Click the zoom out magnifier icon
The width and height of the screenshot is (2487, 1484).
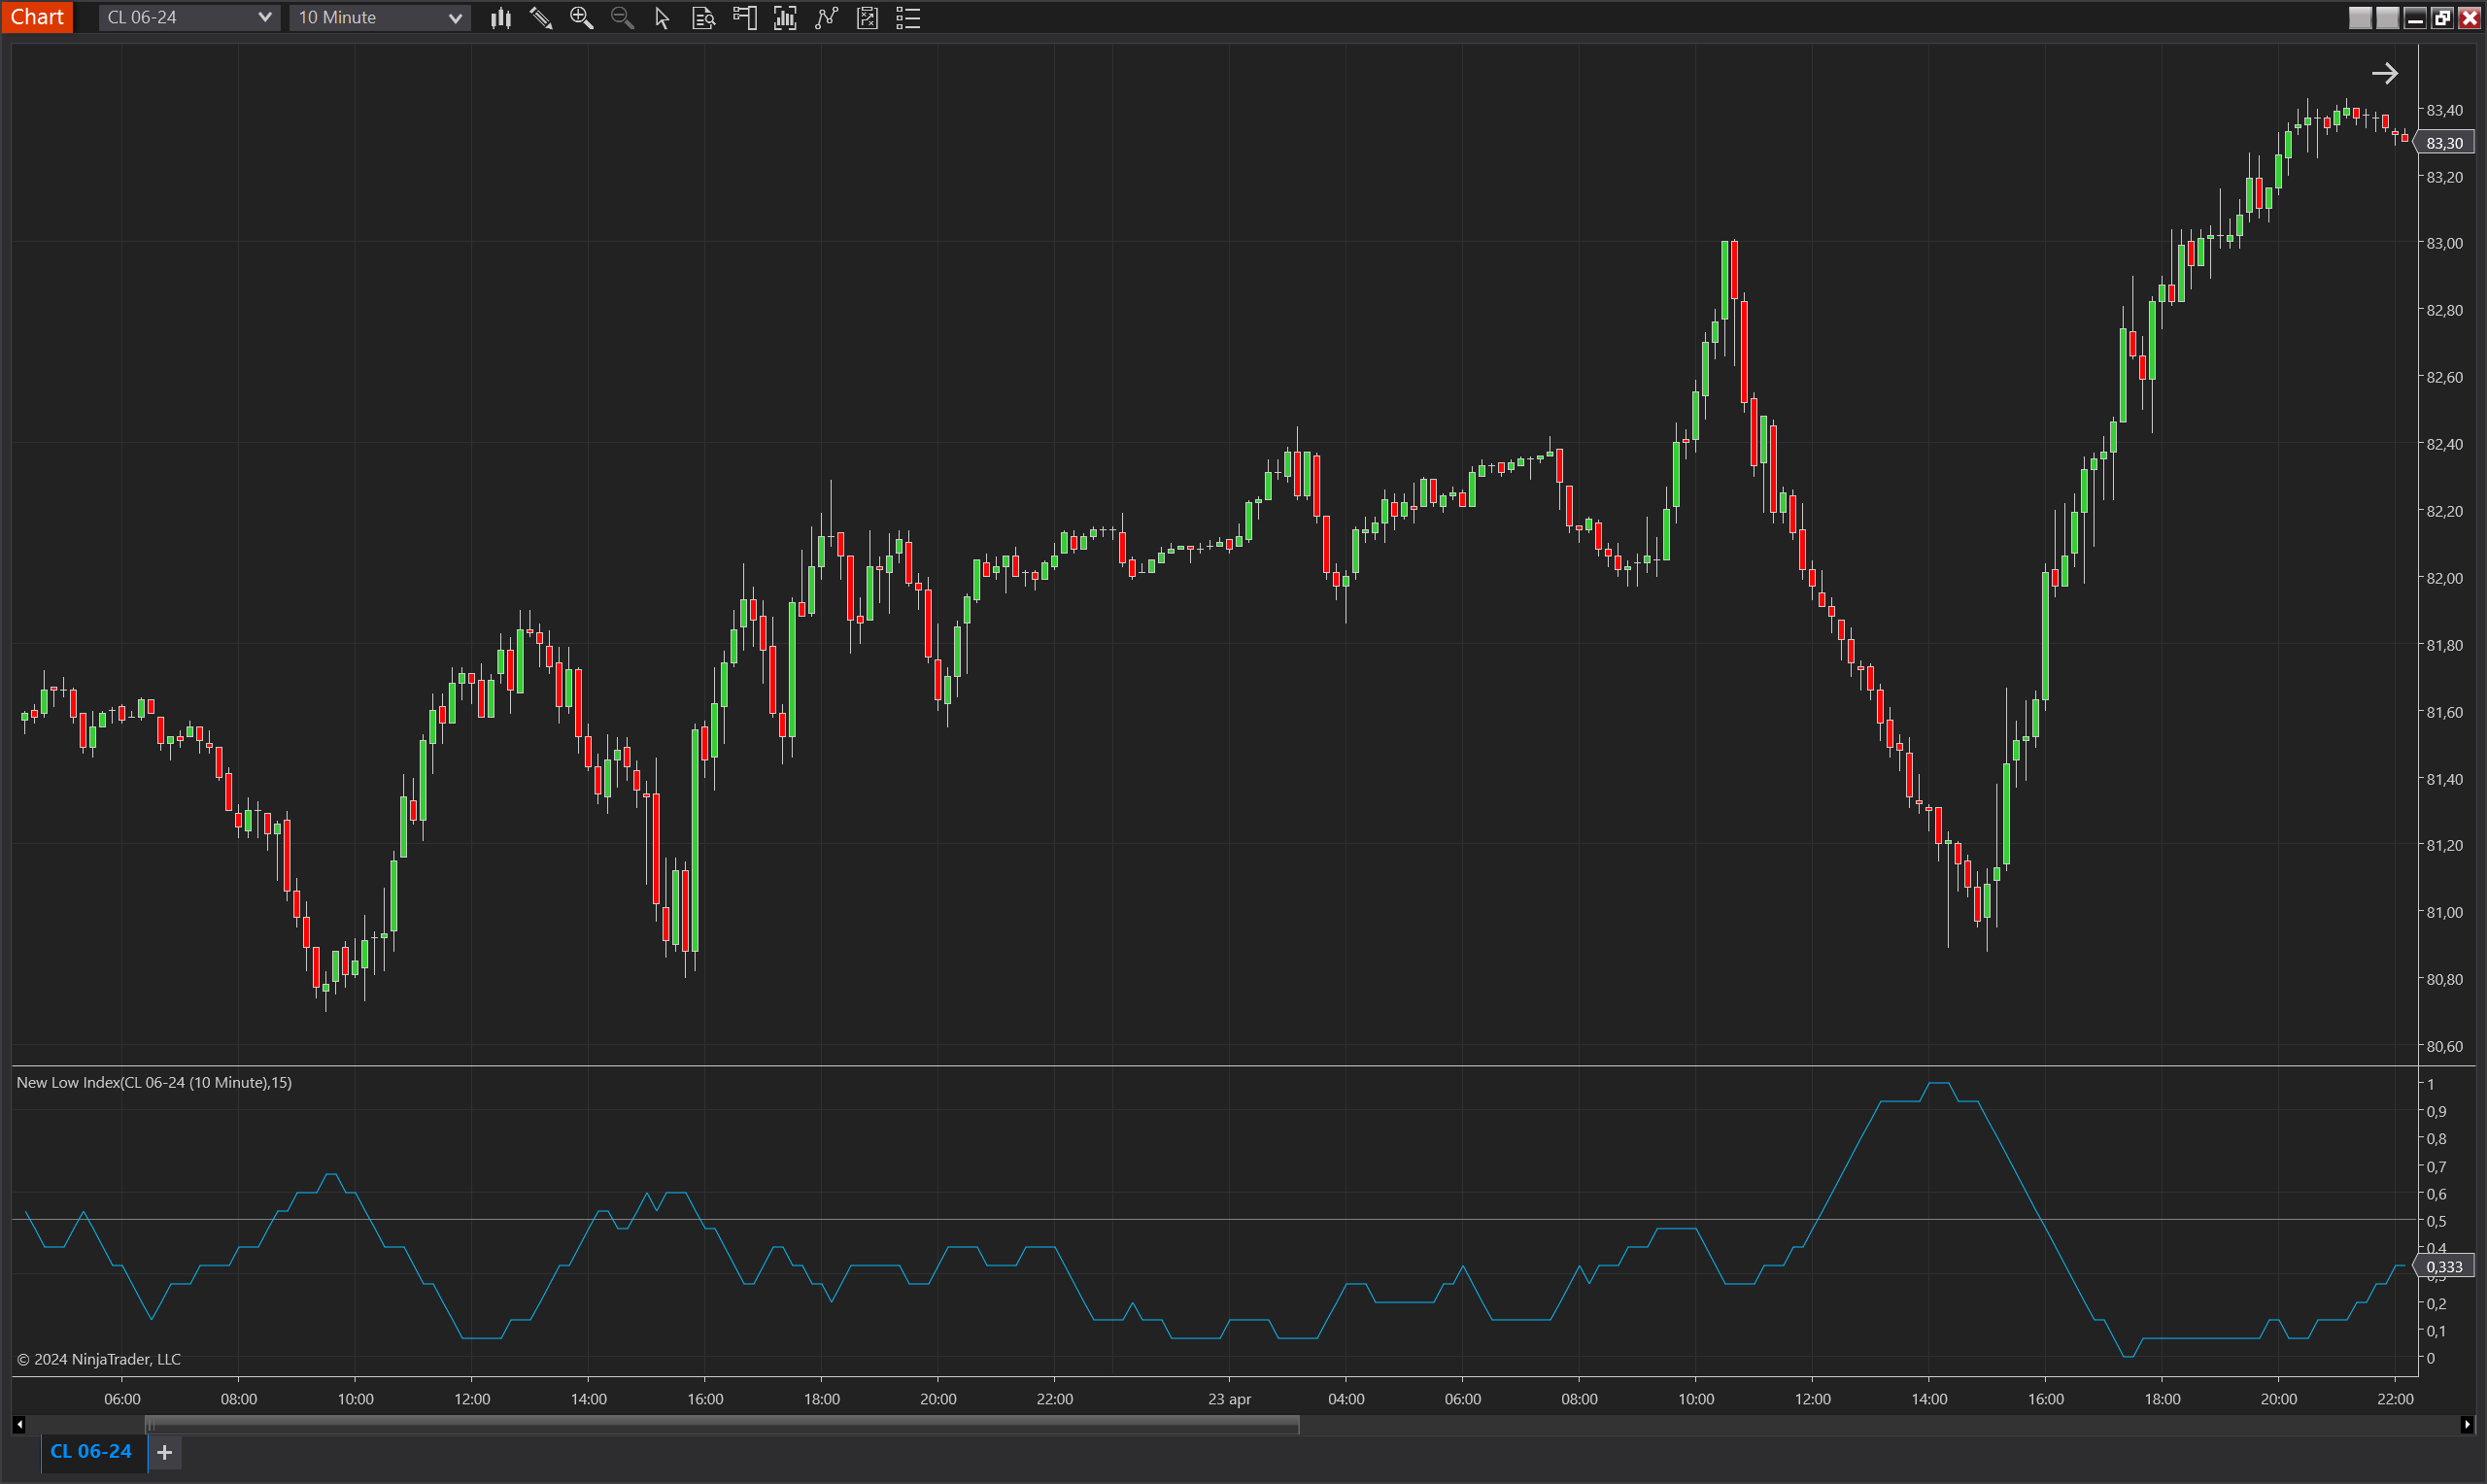point(622,18)
